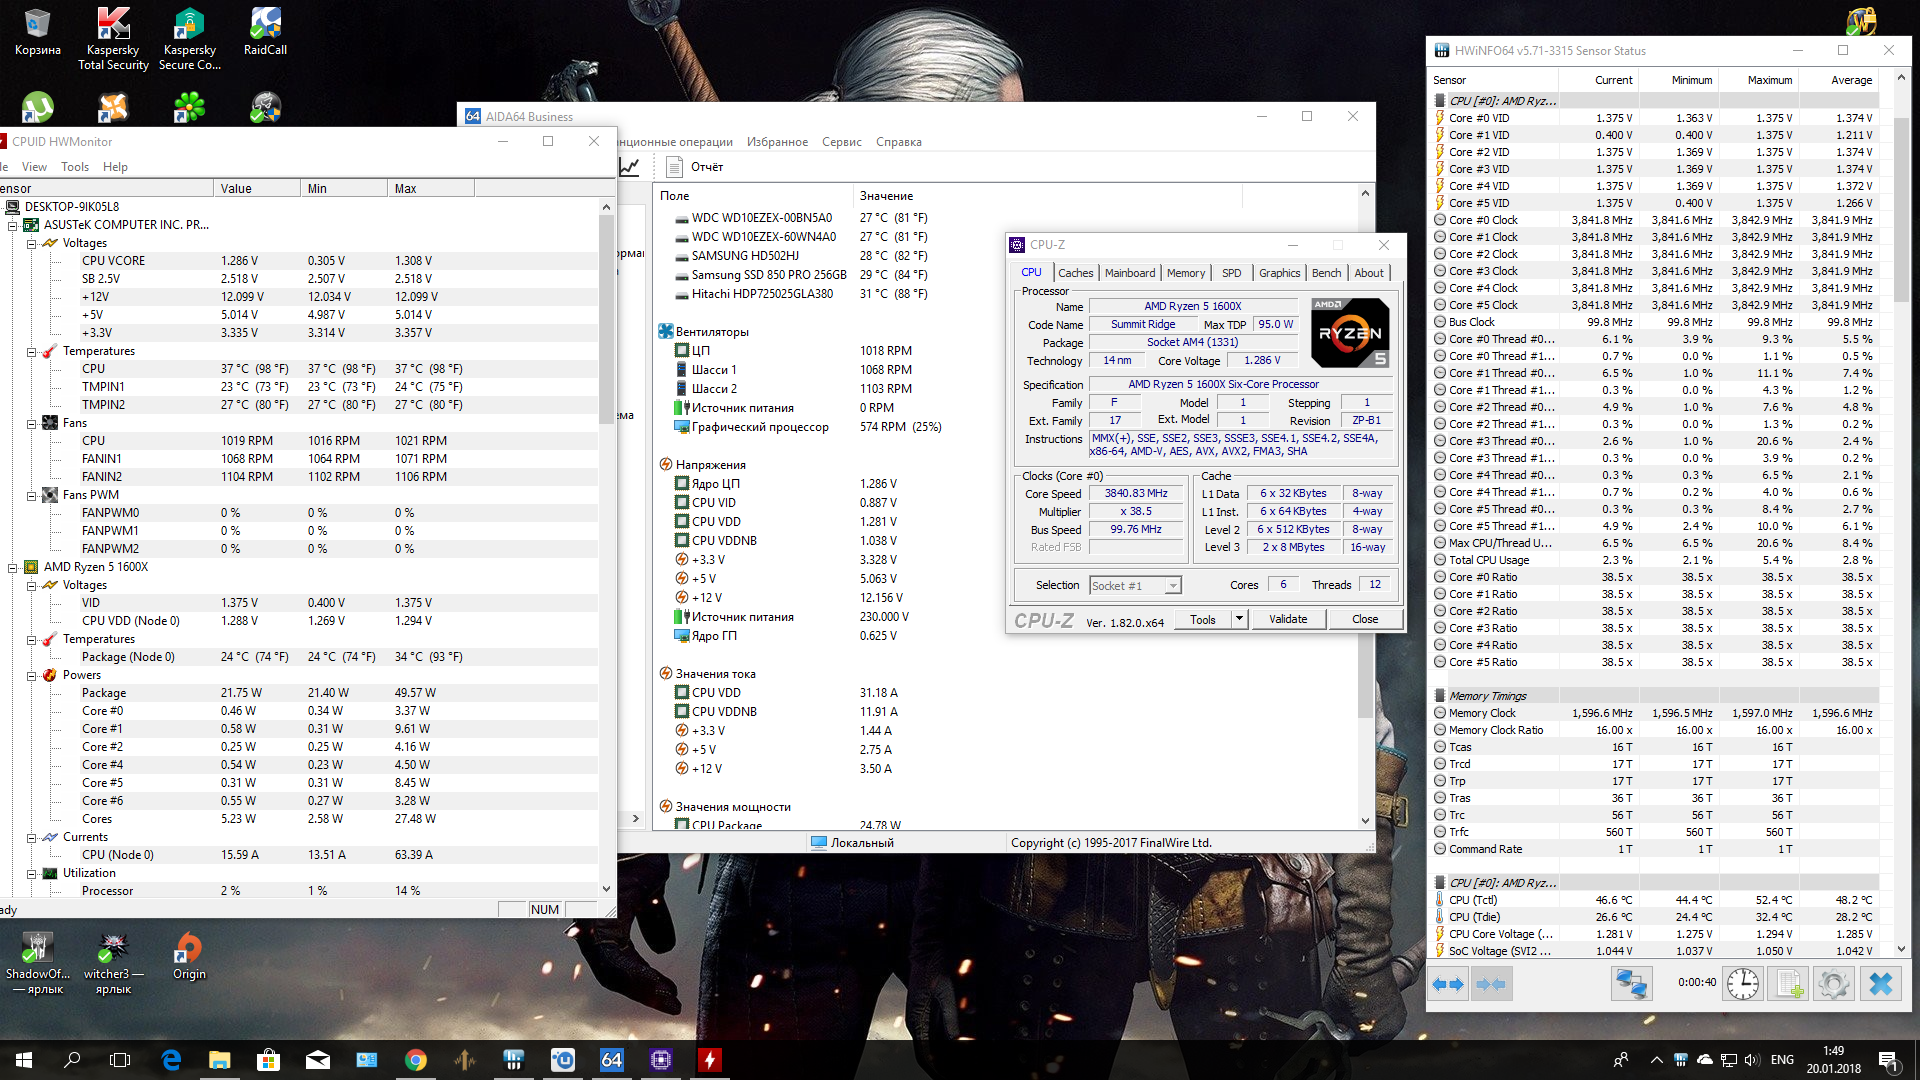Open the CPU-Z Tools dropdown arrow

coord(1239,619)
